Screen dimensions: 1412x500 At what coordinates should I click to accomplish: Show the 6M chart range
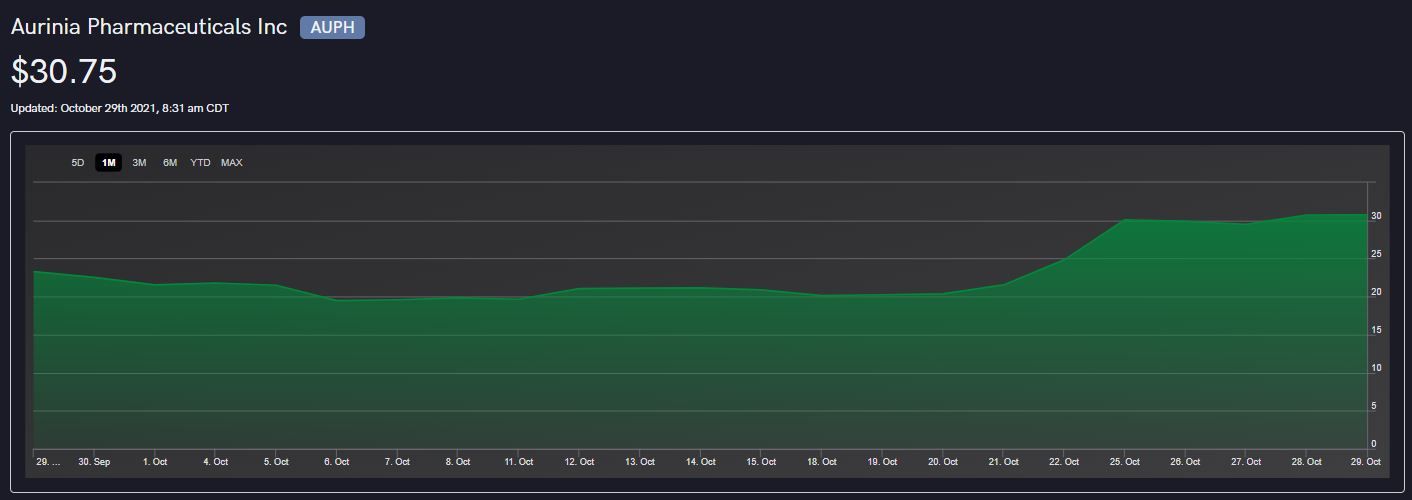[x=170, y=163]
